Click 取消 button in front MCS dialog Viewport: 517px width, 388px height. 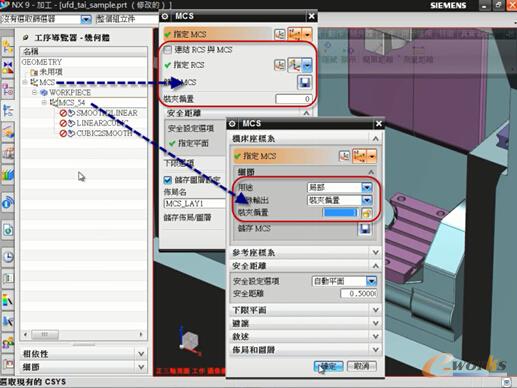tap(362, 366)
